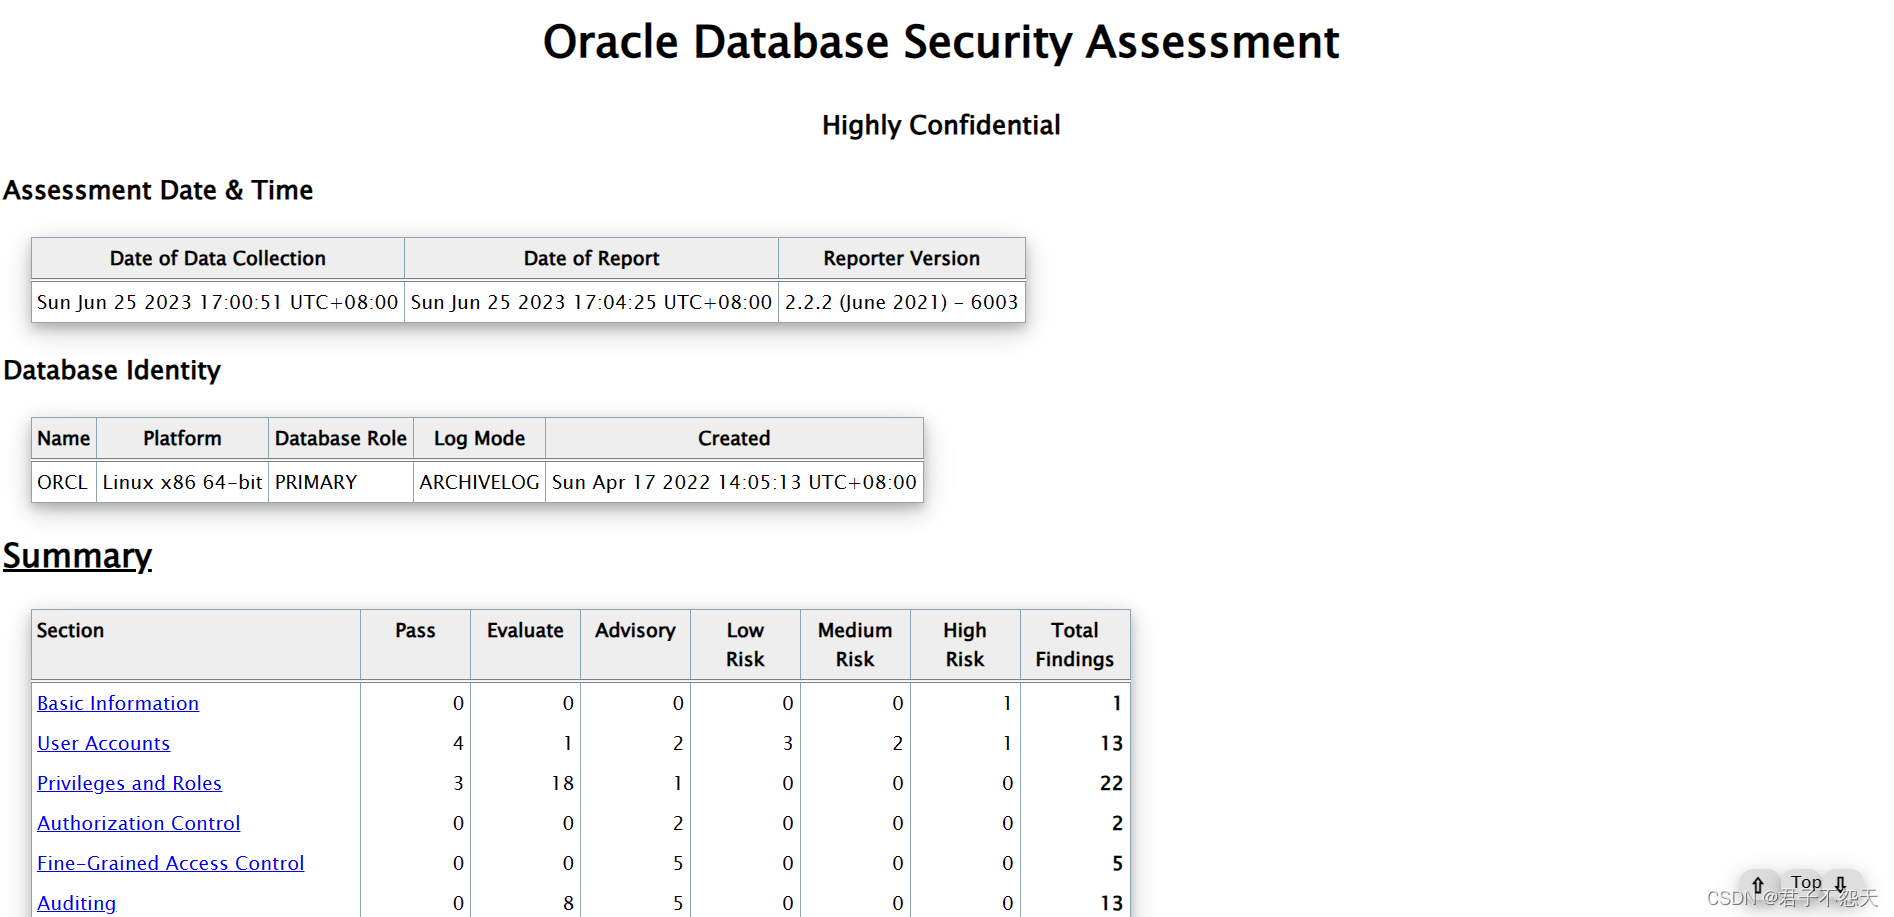This screenshot has height=917, width=1894.
Task: Select Auditing total findings 13
Action: (1111, 903)
